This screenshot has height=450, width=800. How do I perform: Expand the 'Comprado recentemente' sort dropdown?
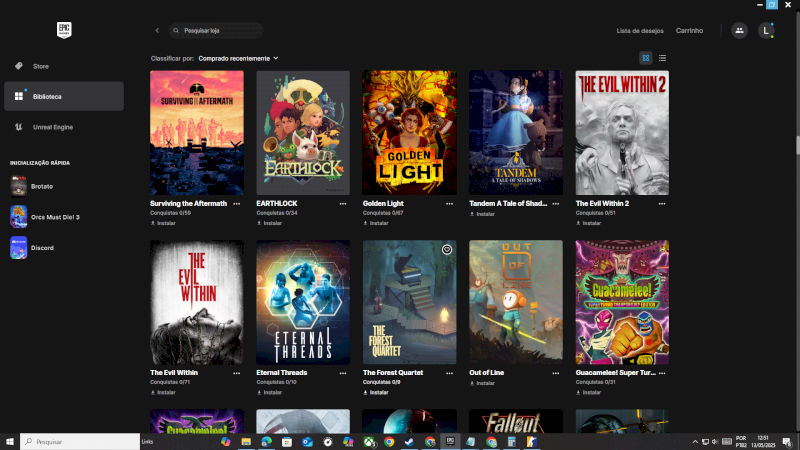coord(238,58)
